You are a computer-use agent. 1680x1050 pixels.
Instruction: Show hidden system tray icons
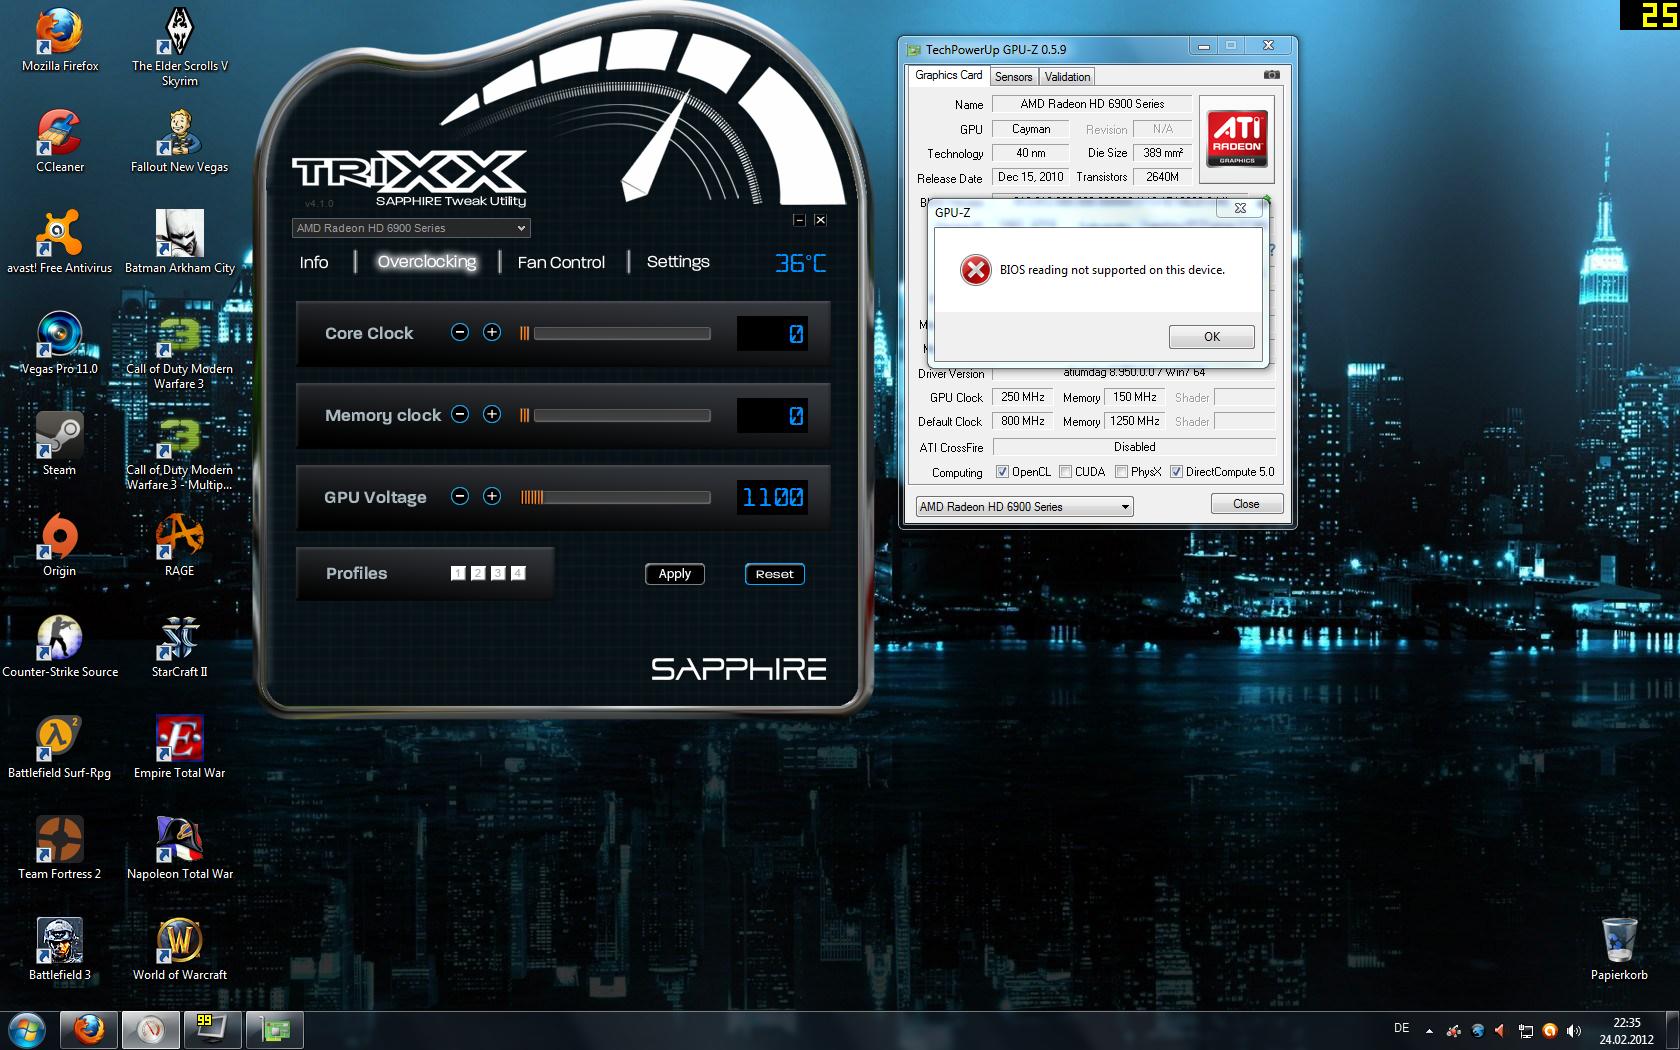tap(1429, 1030)
